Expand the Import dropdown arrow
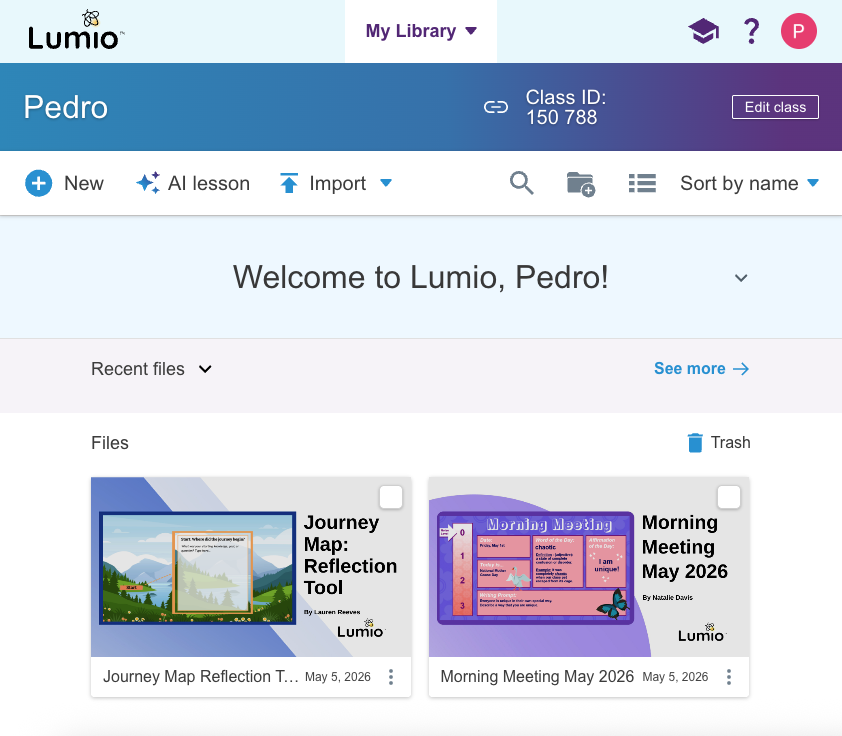 (386, 183)
